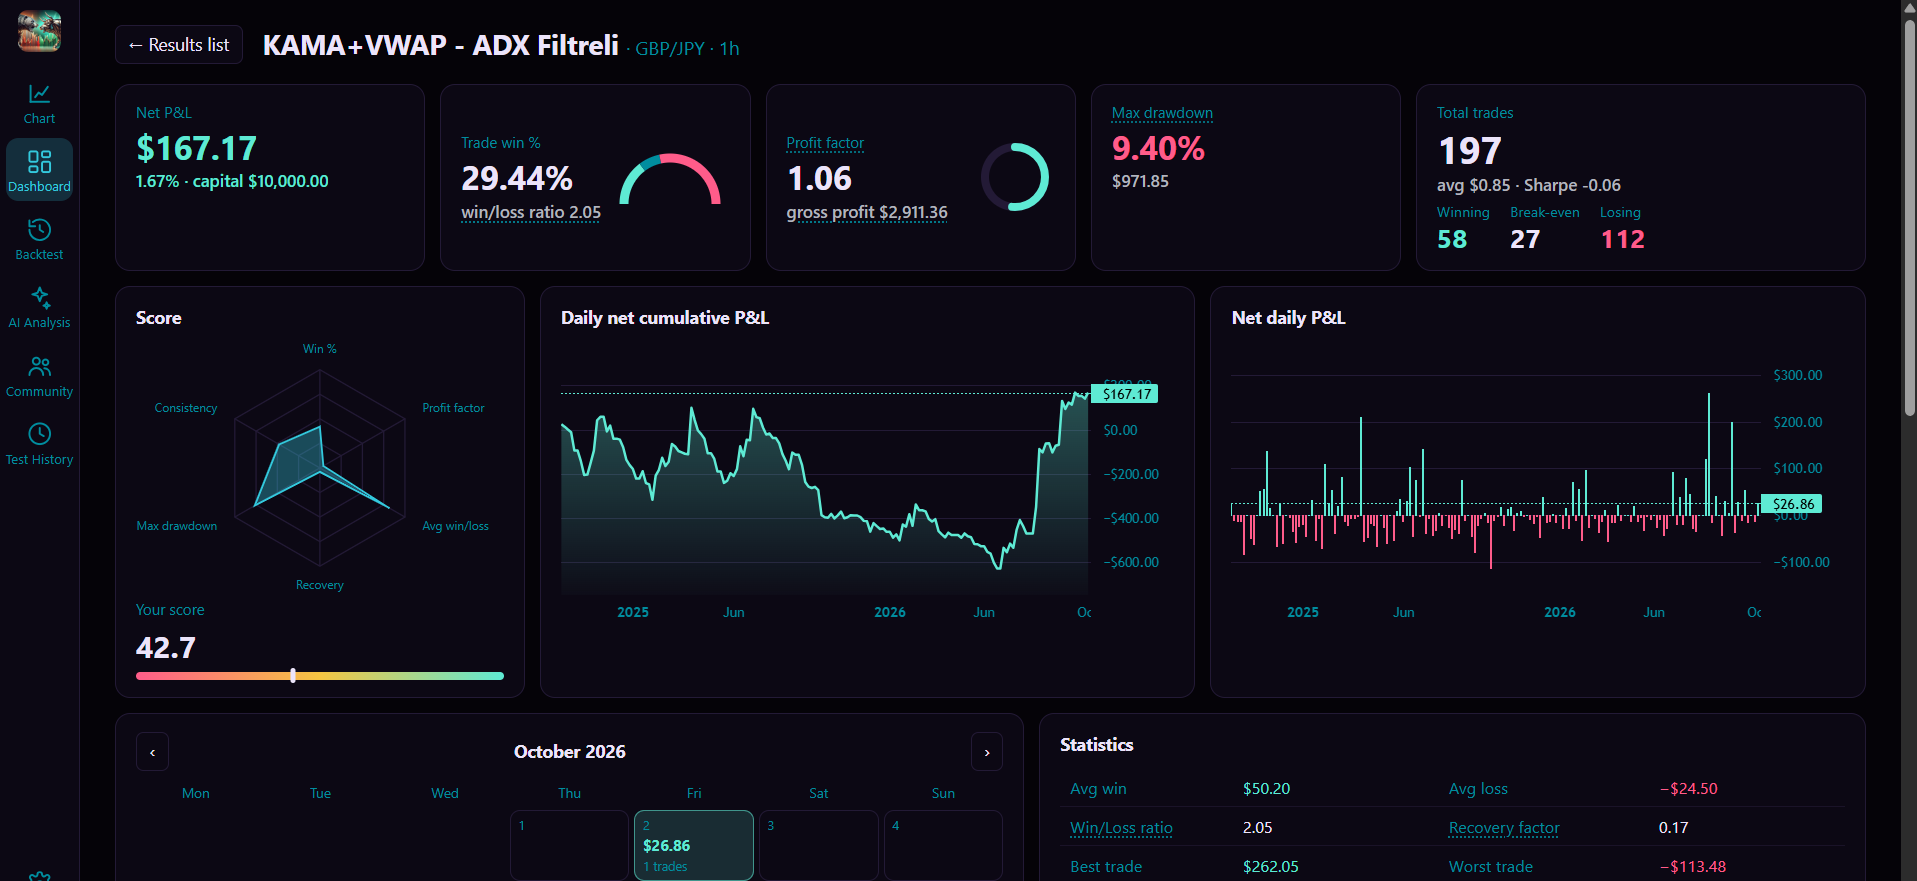Image resolution: width=1917 pixels, height=881 pixels.
Task: Click the Win/Loss ratio statistics label
Action: (x=1121, y=828)
